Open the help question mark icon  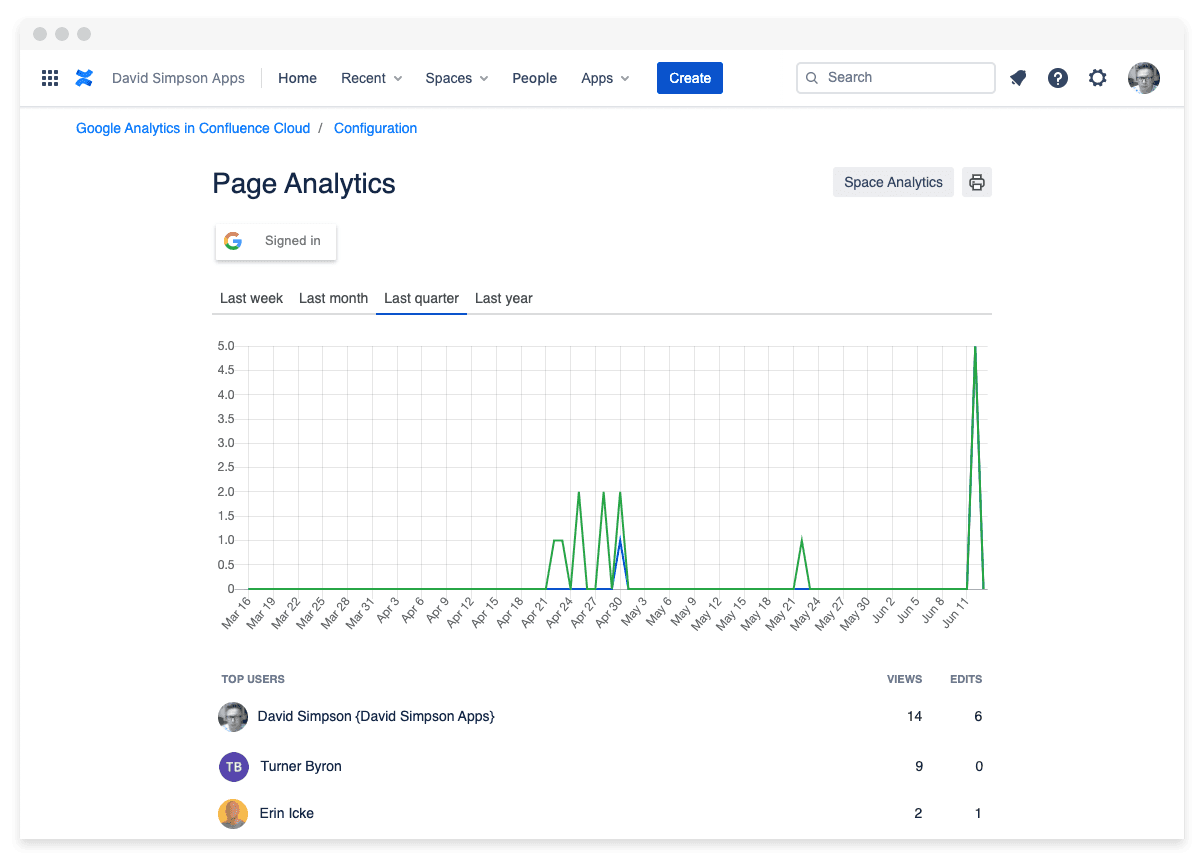point(1058,78)
